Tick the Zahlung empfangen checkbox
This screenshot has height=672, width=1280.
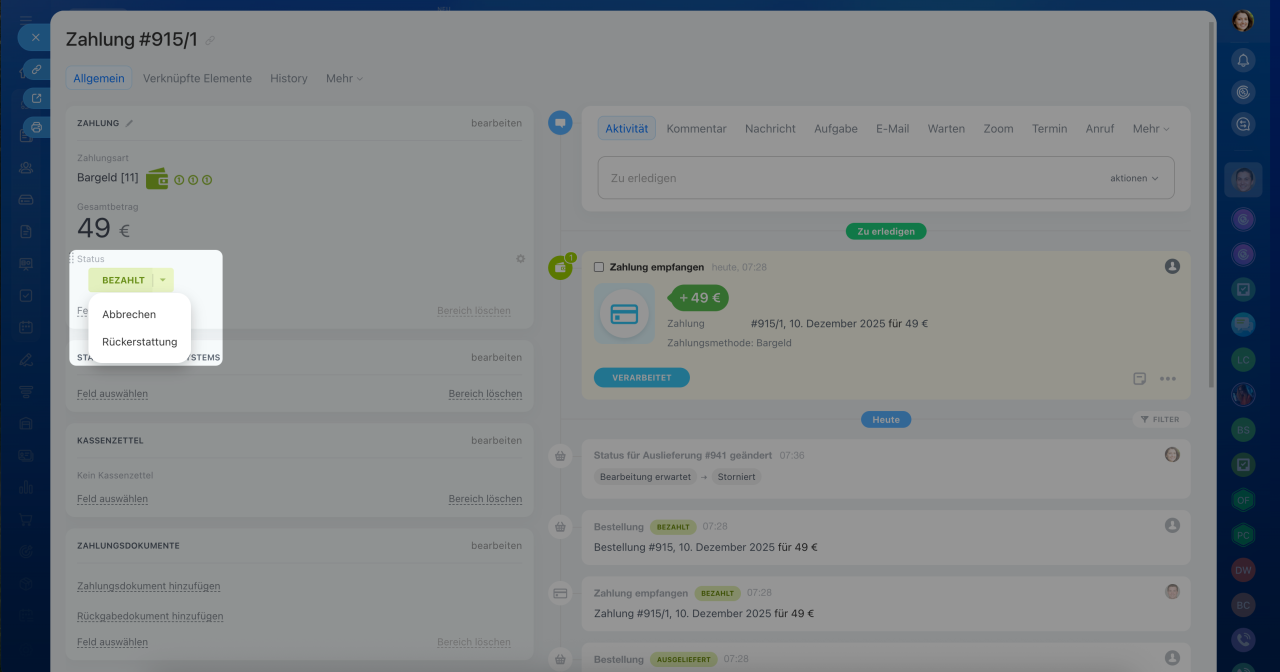599,267
